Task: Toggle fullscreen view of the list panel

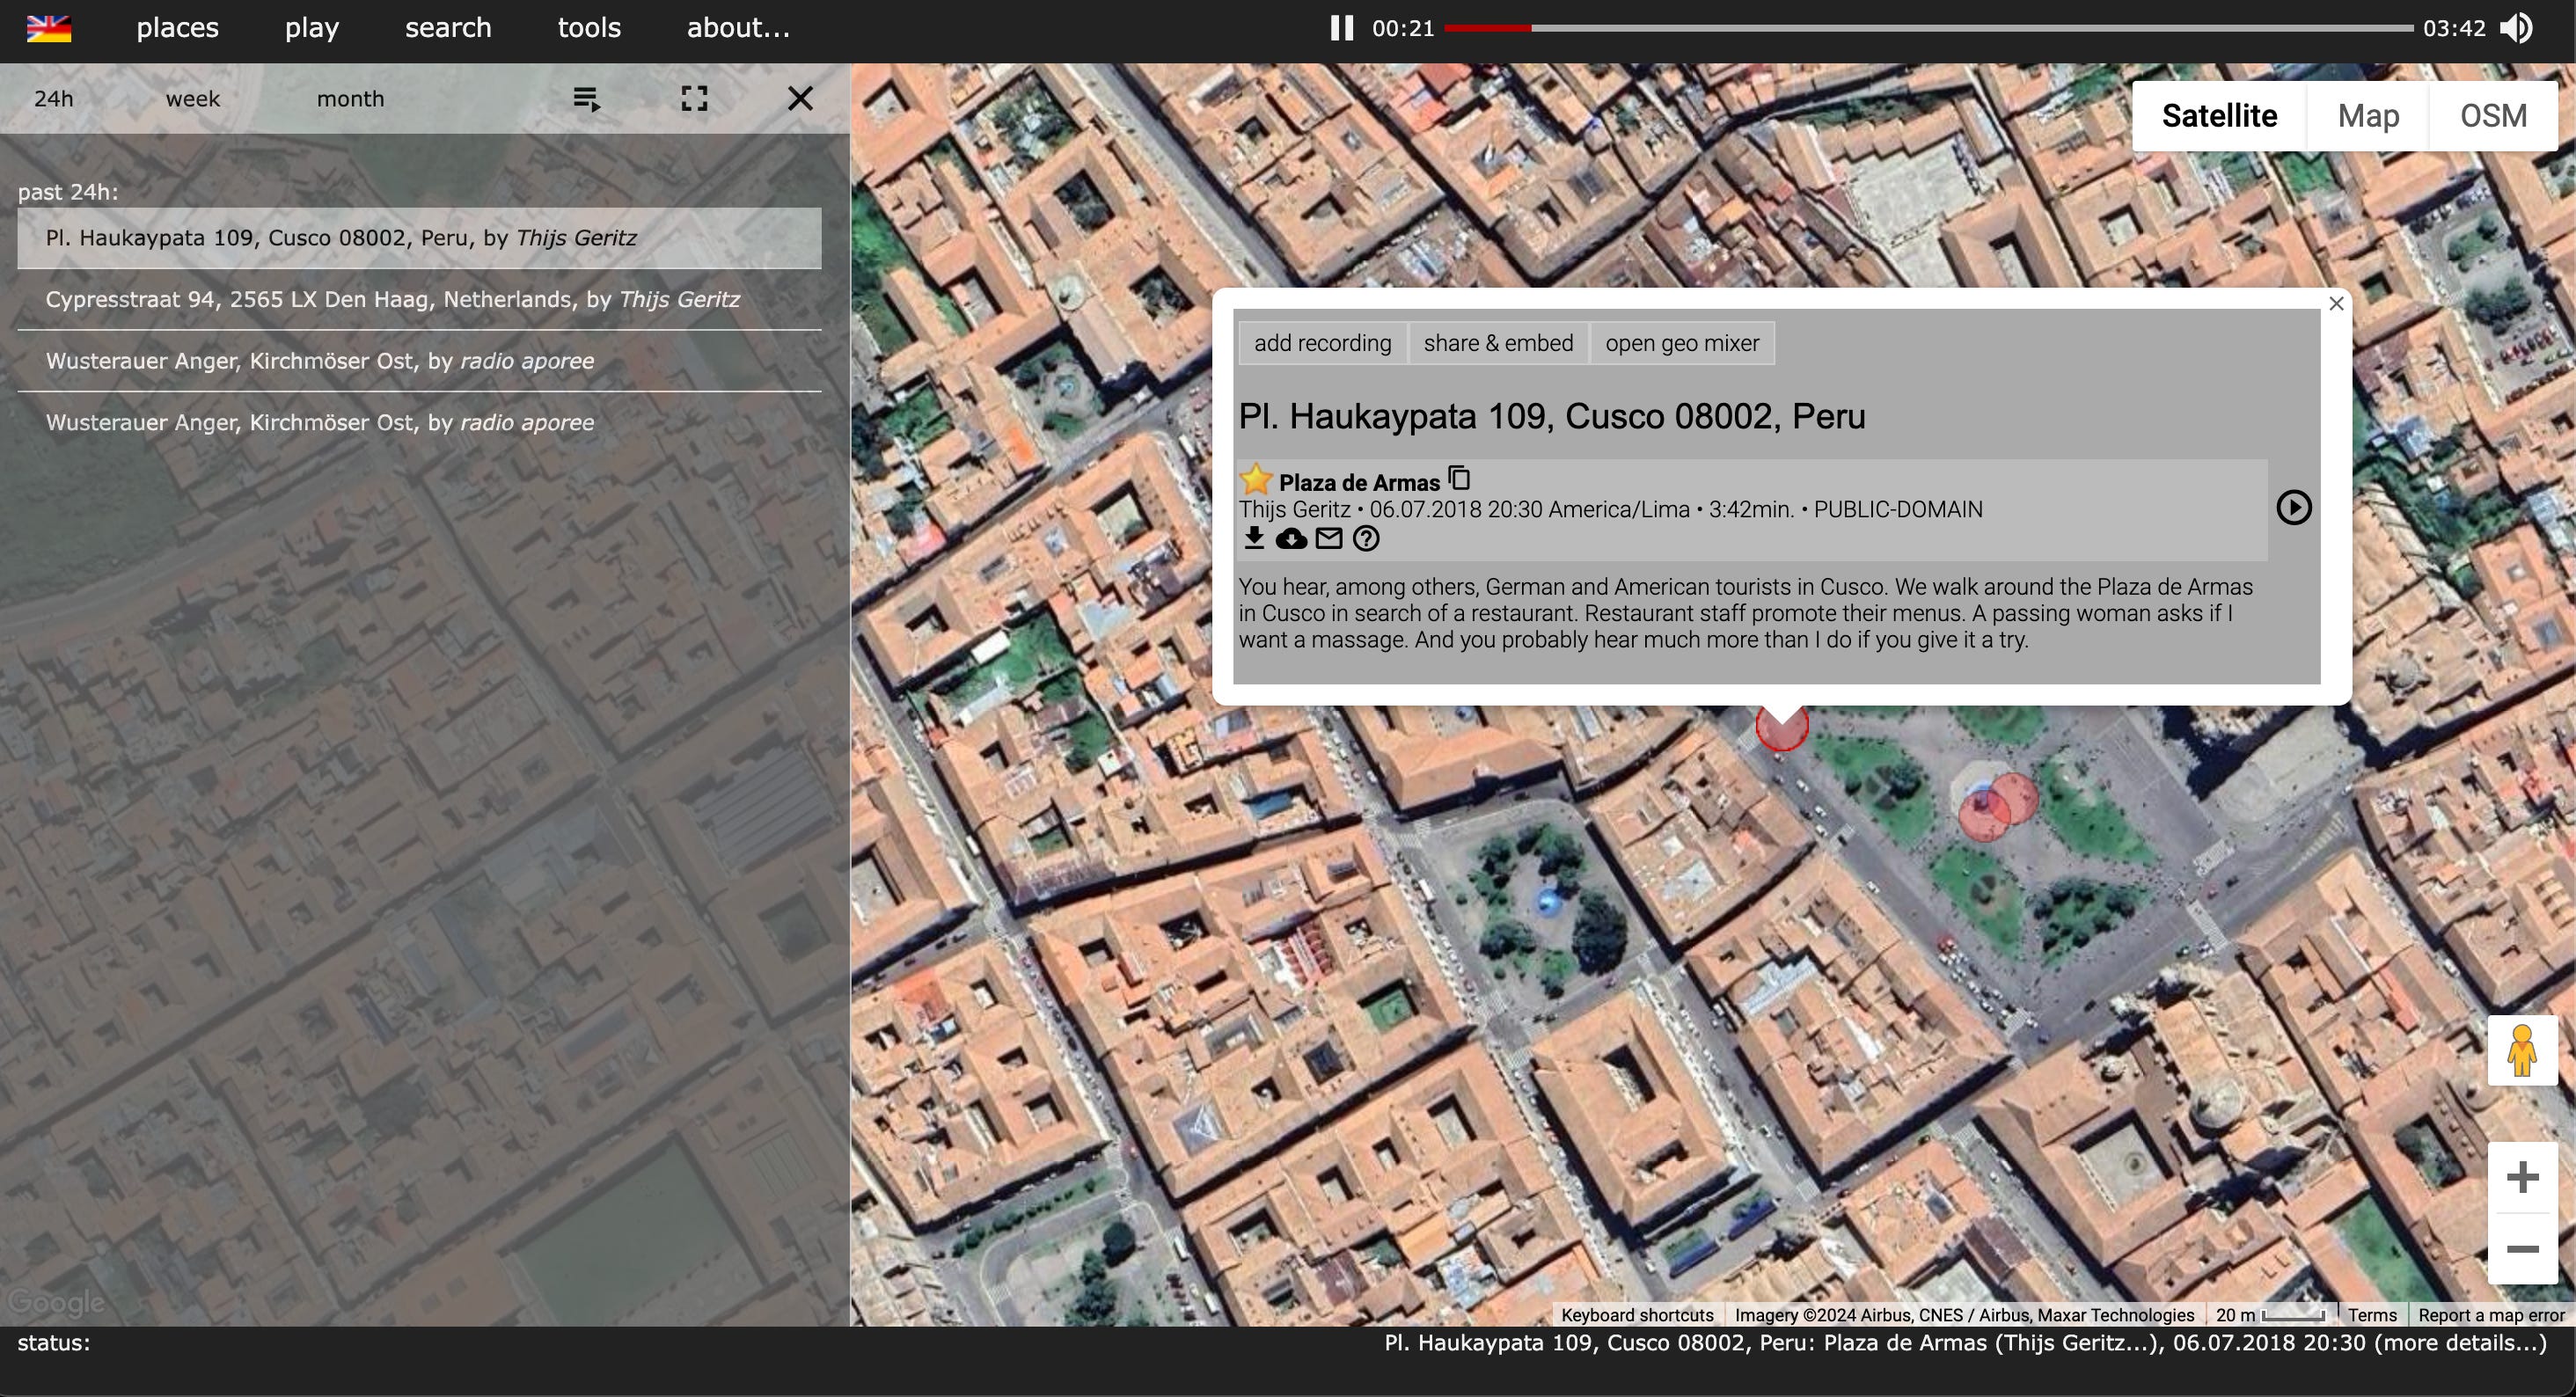Action: tap(694, 98)
